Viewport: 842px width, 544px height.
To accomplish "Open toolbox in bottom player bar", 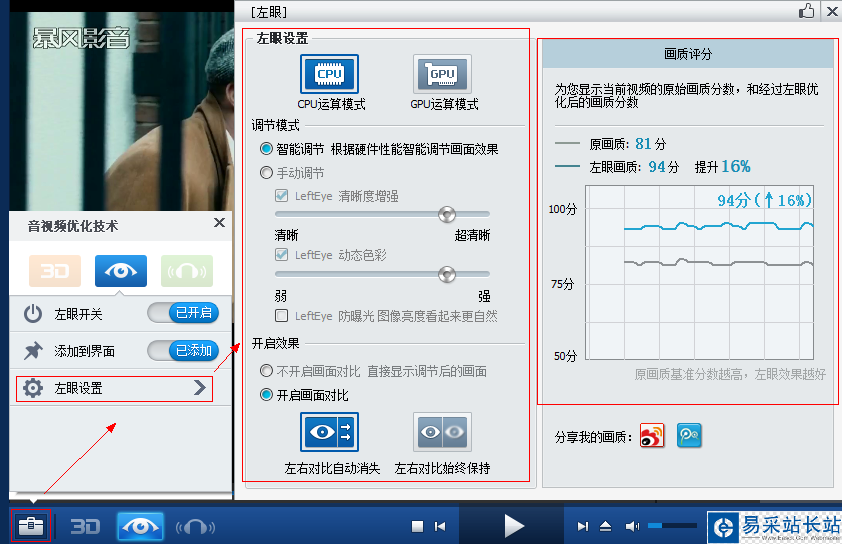I will click(x=31, y=526).
